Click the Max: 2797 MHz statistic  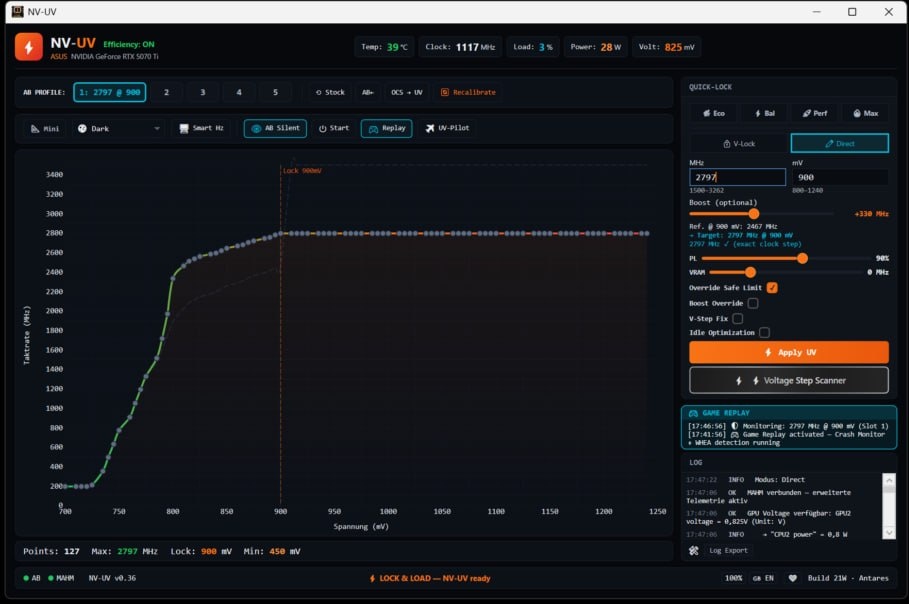point(125,551)
